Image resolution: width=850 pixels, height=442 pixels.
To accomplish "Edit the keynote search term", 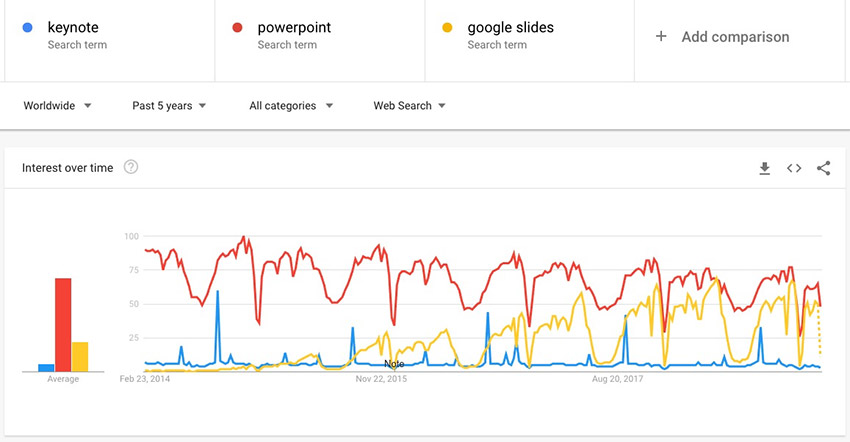I will click(72, 28).
